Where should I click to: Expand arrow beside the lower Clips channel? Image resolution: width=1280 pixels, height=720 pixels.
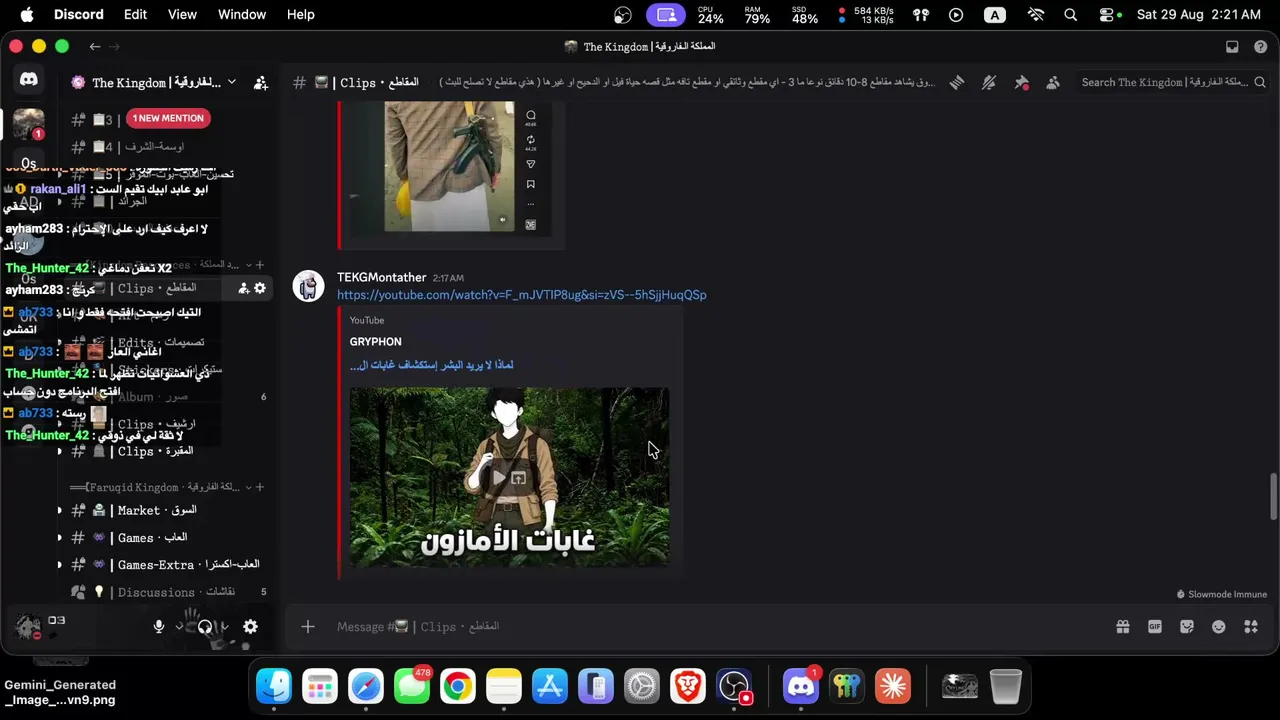tap(59, 451)
